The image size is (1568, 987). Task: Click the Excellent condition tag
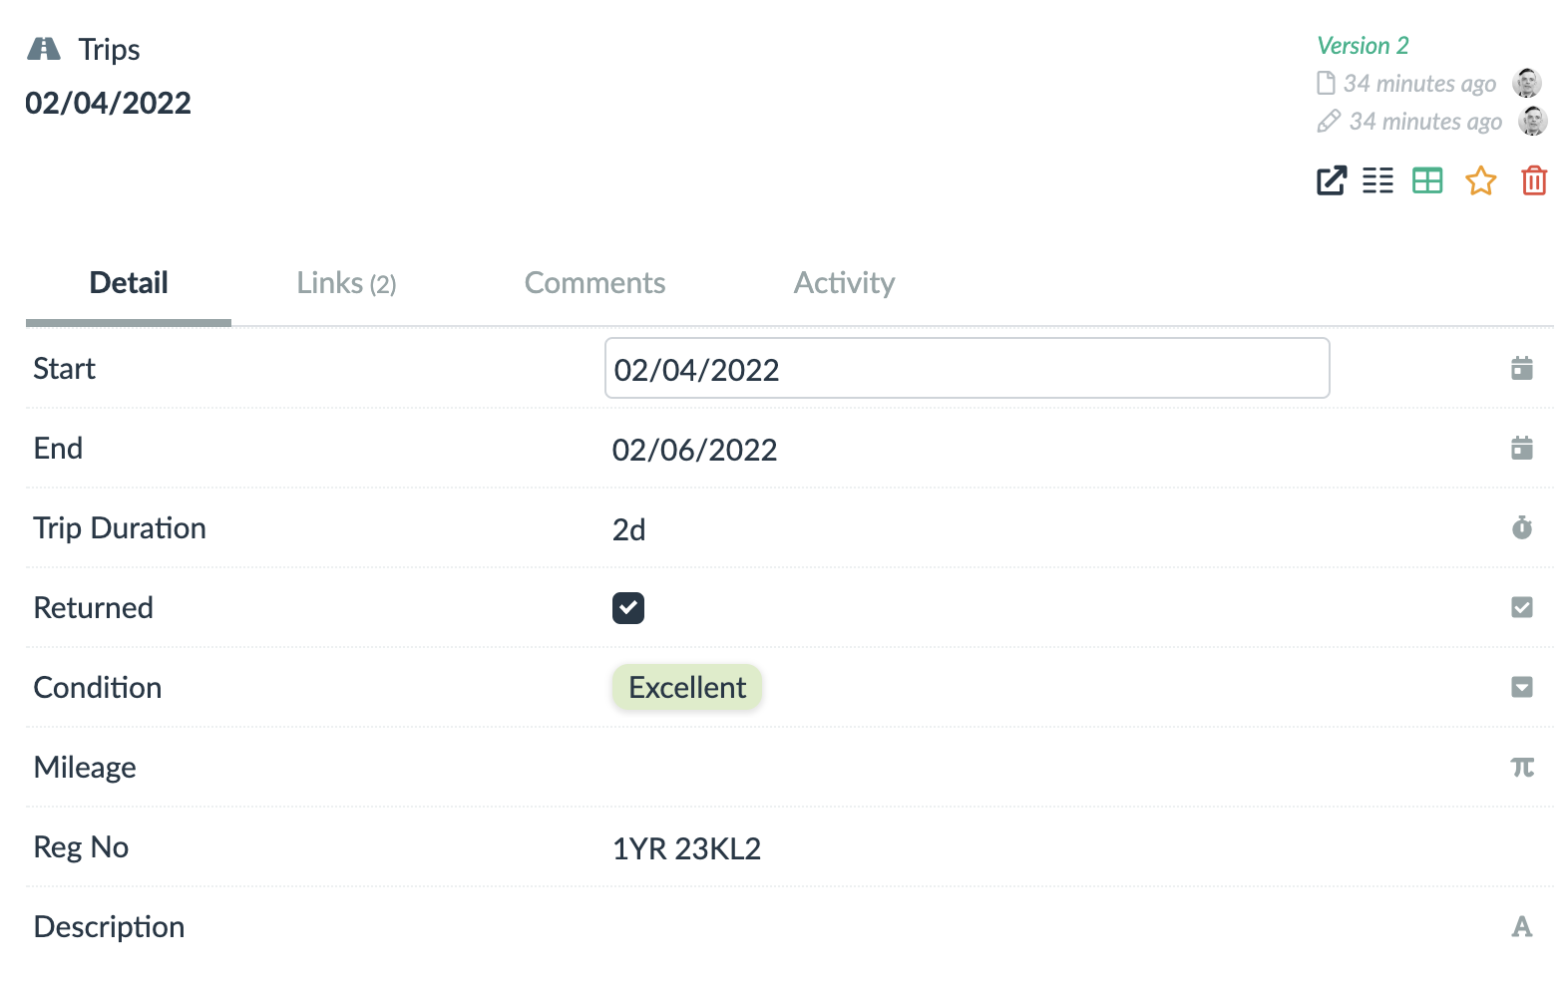[687, 688]
